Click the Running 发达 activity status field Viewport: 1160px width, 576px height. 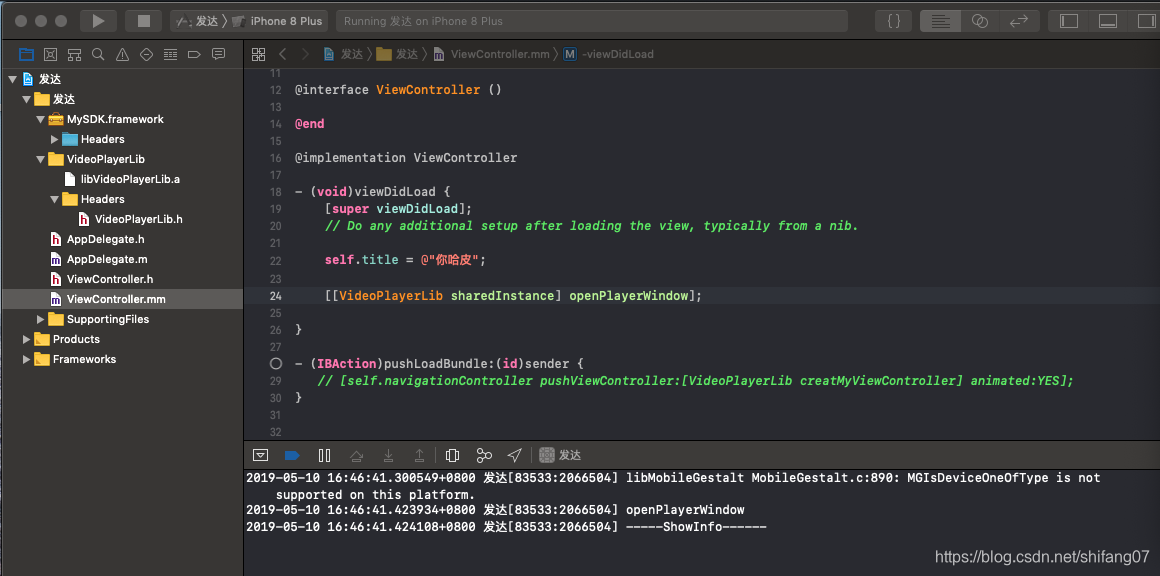coord(592,21)
